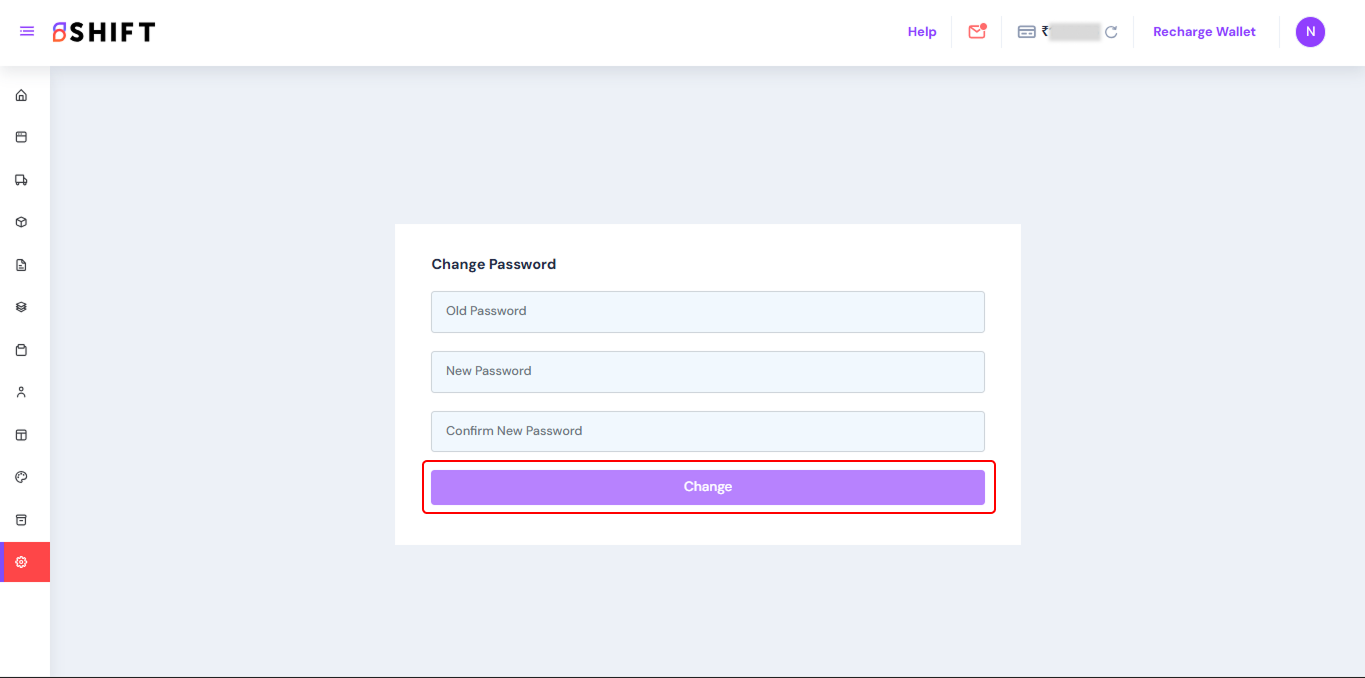Focus the Old Password field
This screenshot has width=1365, height=678.
pyautogui.click(x=707, y=312)
